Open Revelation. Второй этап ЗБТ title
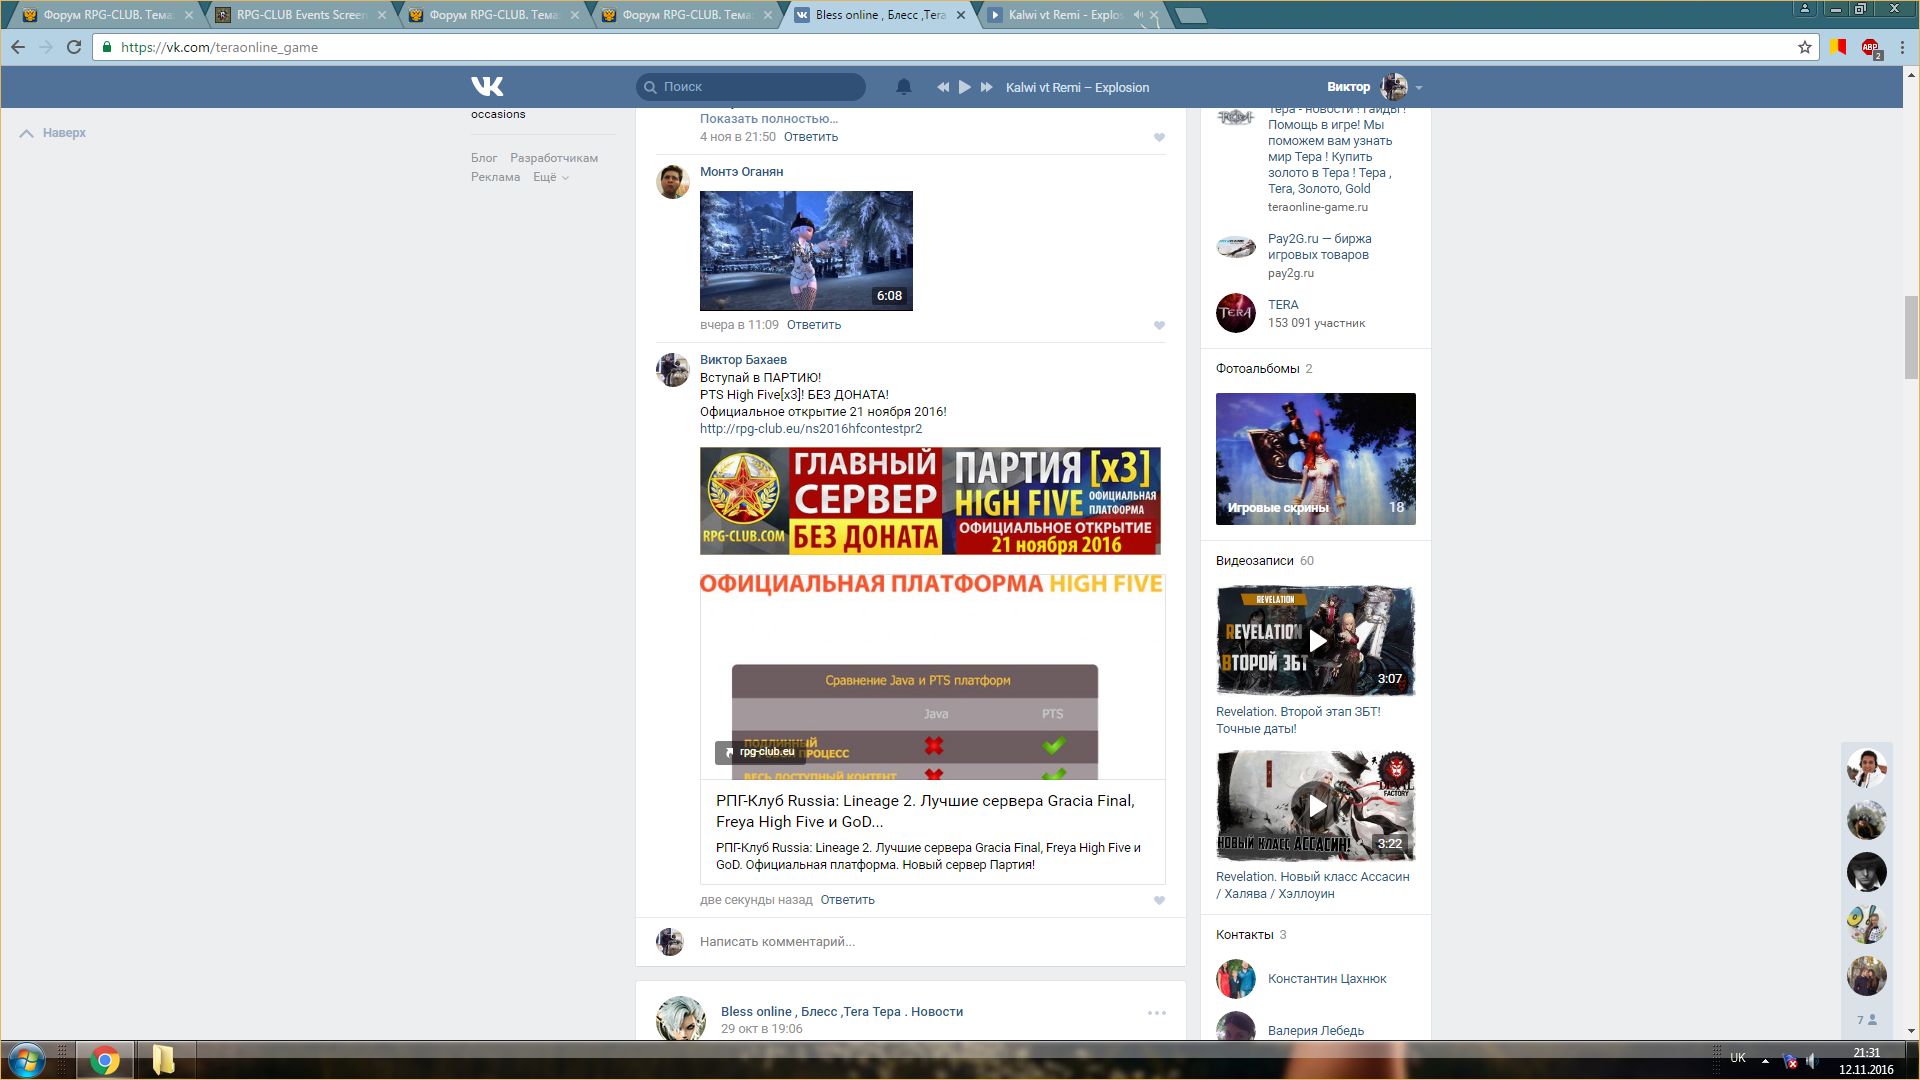Screen dimensions: 1920x1080 (1298, 720)
